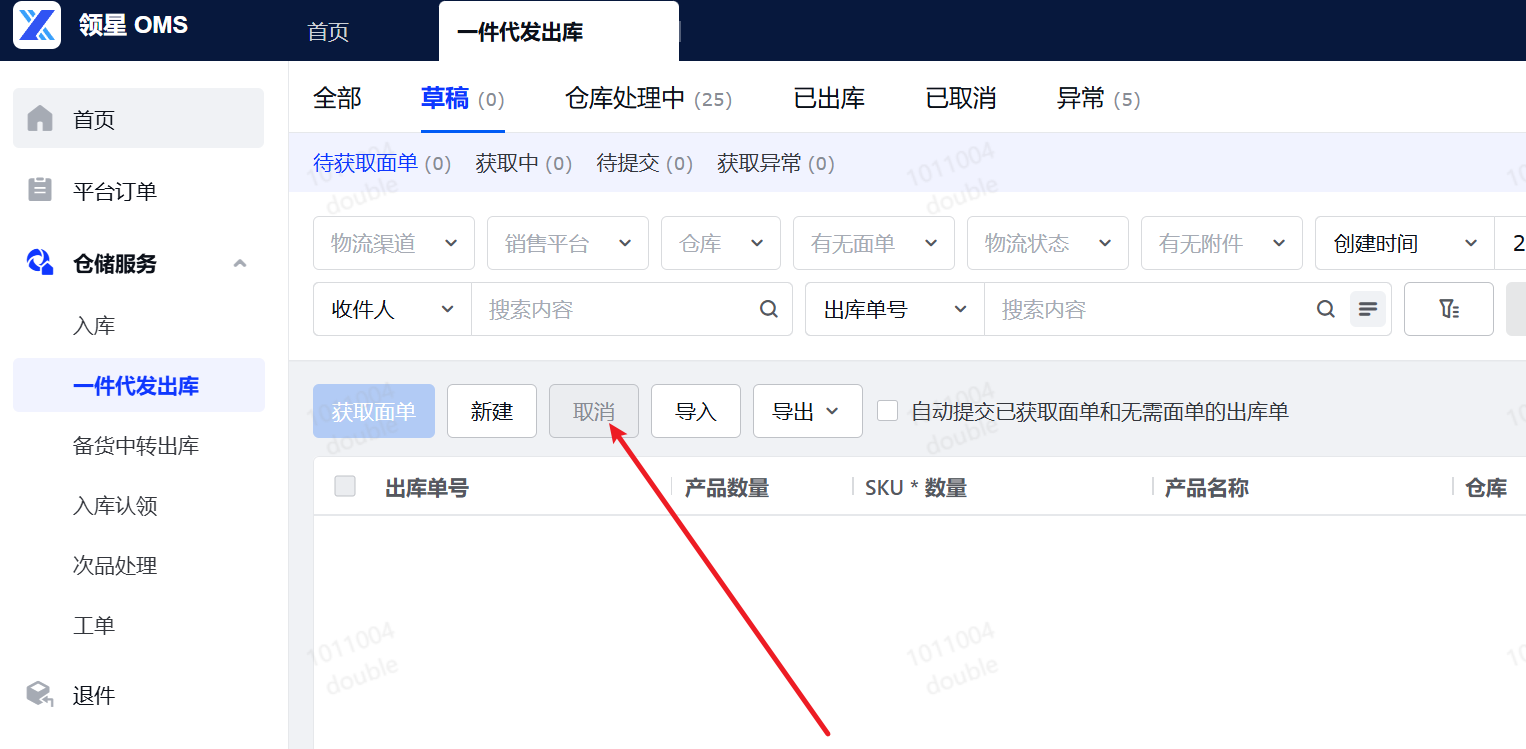Image resolution: width=1526 pixels, height=749 pixels.
Task: Select the 一件代发出库 top tab
Action: (558, 32)
